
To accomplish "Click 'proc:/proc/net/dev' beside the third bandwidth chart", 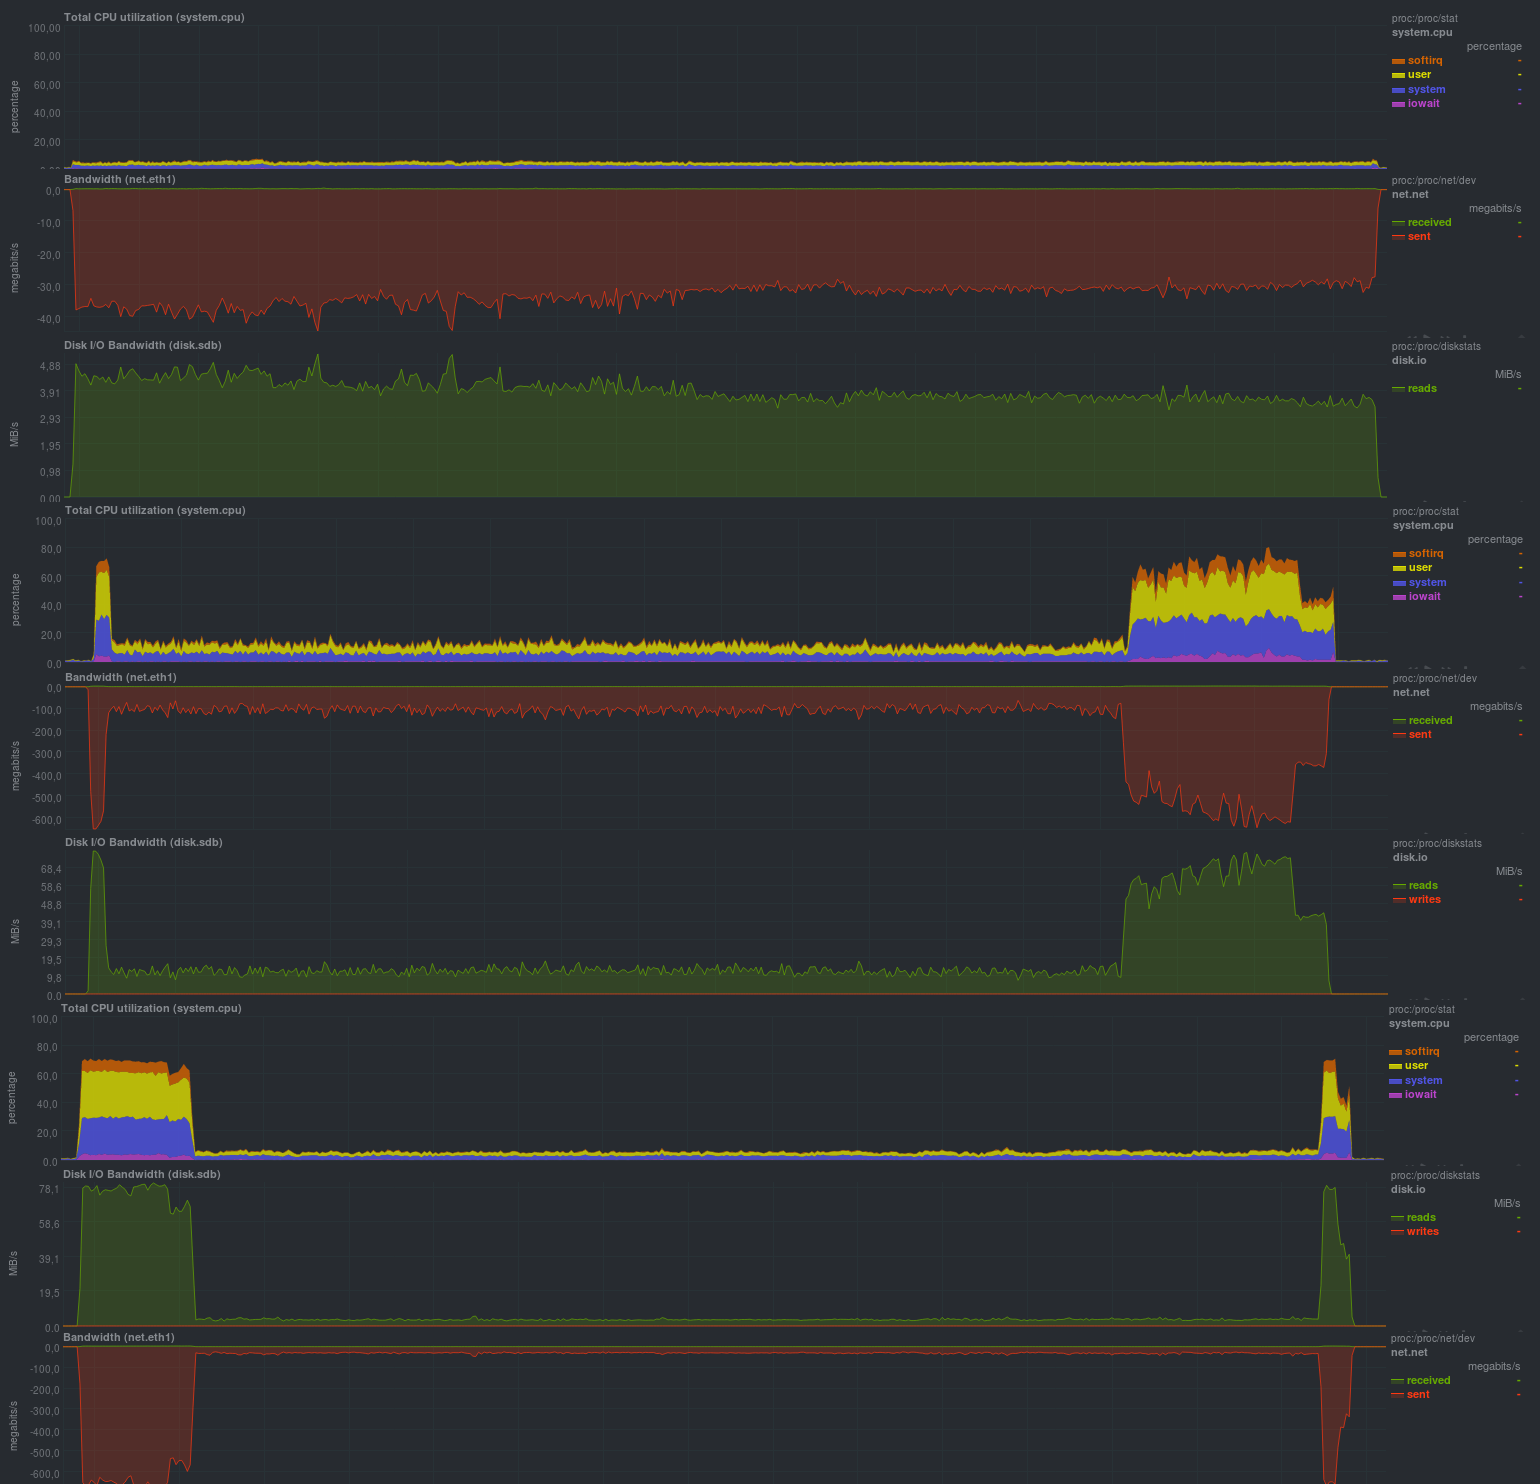I will [1433, 1339].
